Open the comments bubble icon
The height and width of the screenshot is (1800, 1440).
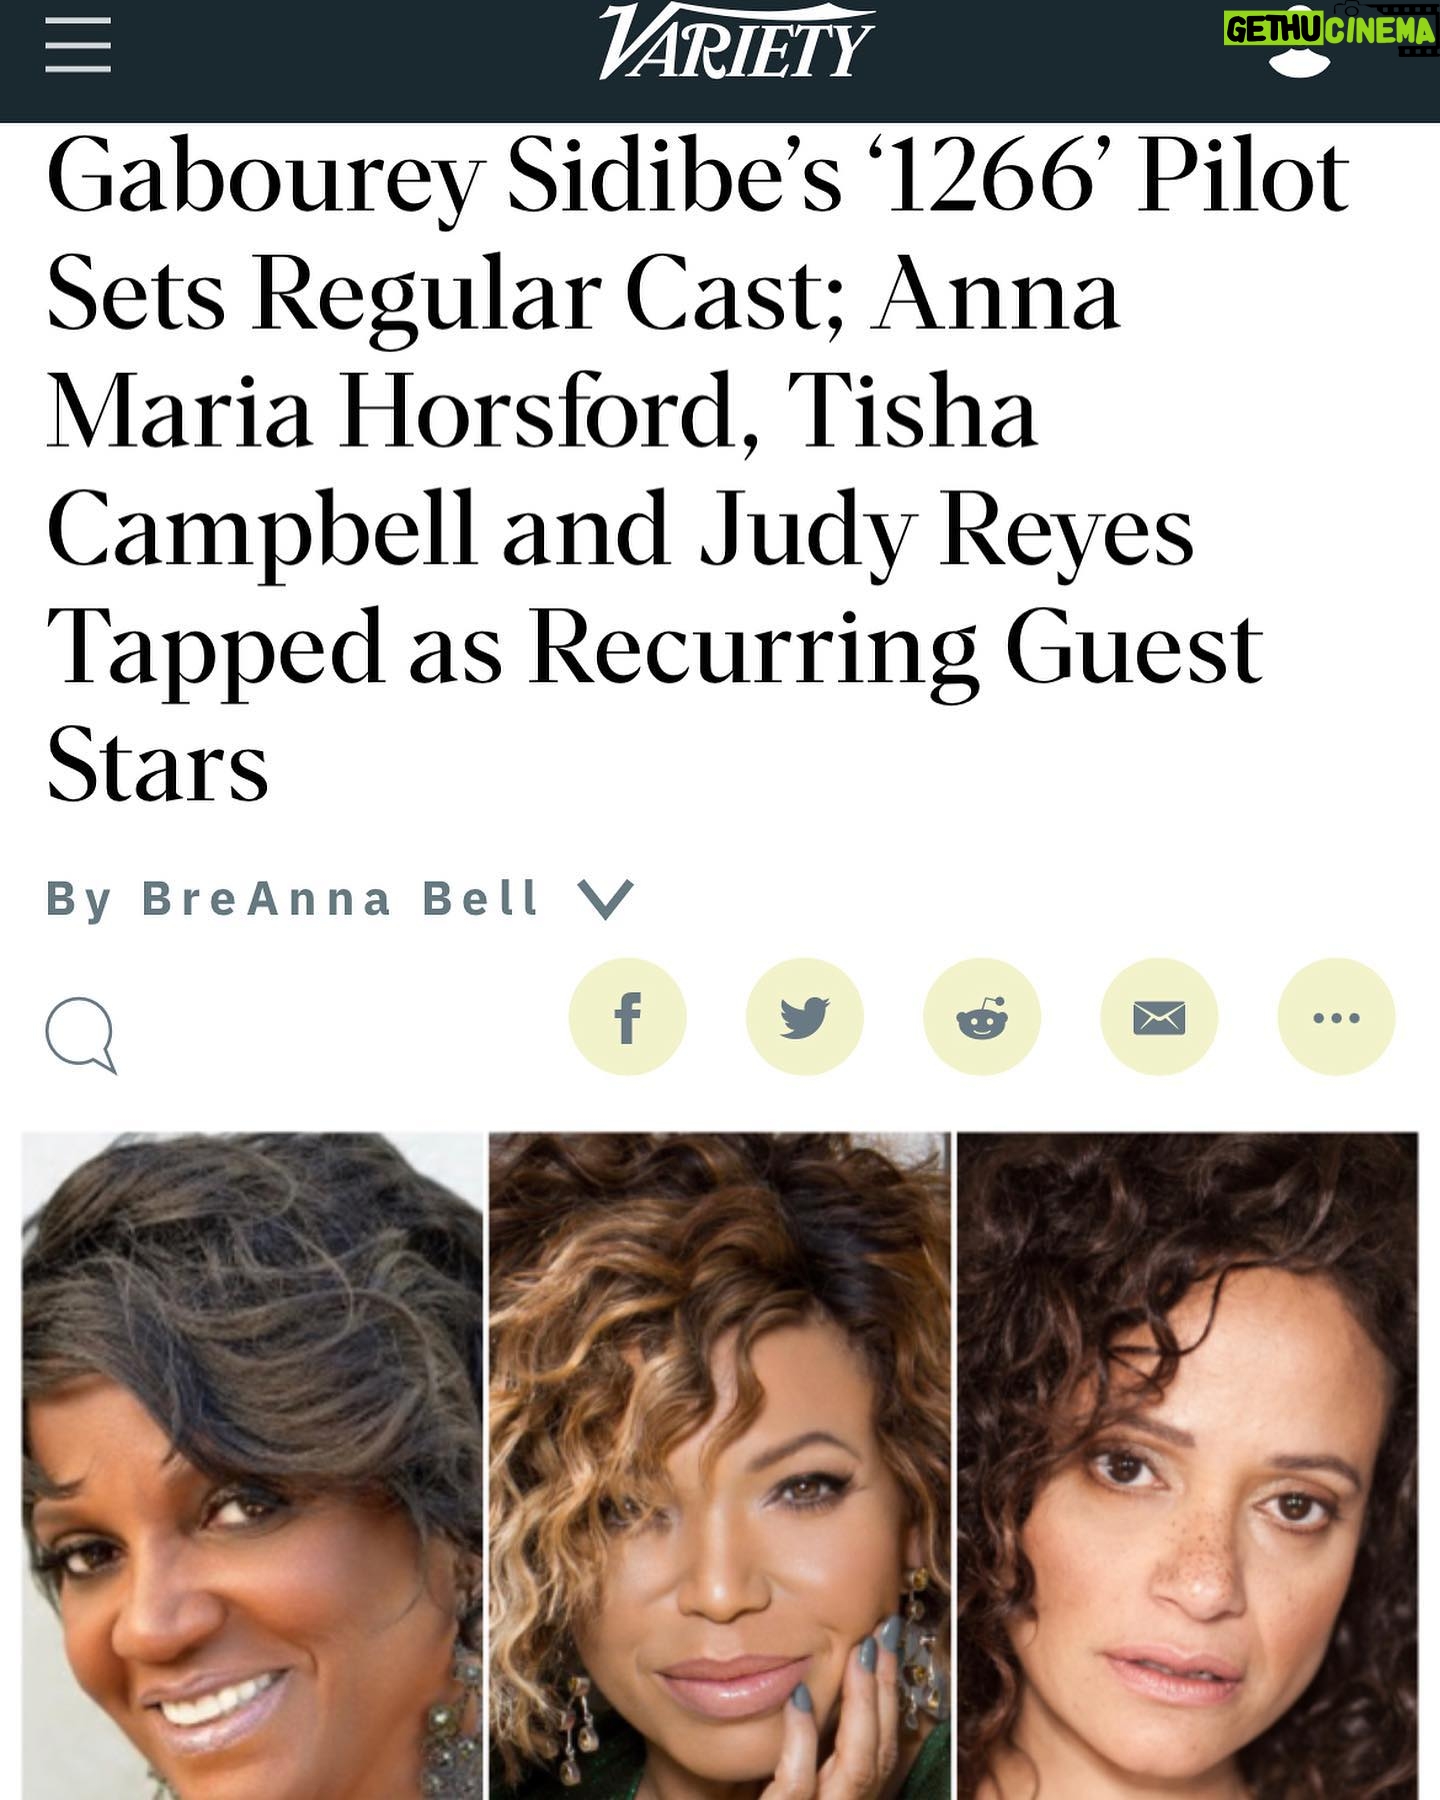tap(81, 1035)
